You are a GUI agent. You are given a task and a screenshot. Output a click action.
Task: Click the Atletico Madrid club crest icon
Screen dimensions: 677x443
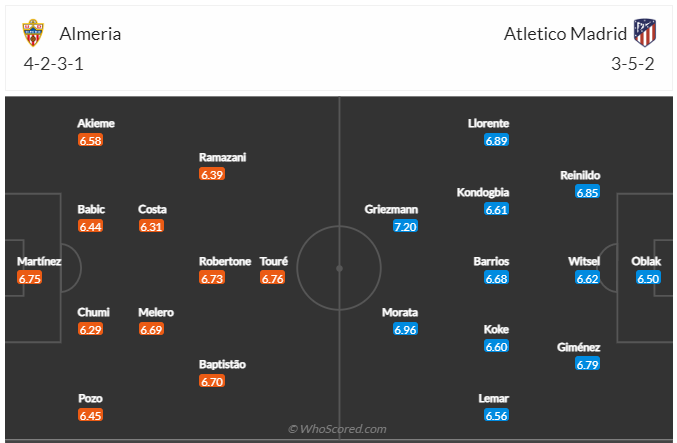pos(645,34)
